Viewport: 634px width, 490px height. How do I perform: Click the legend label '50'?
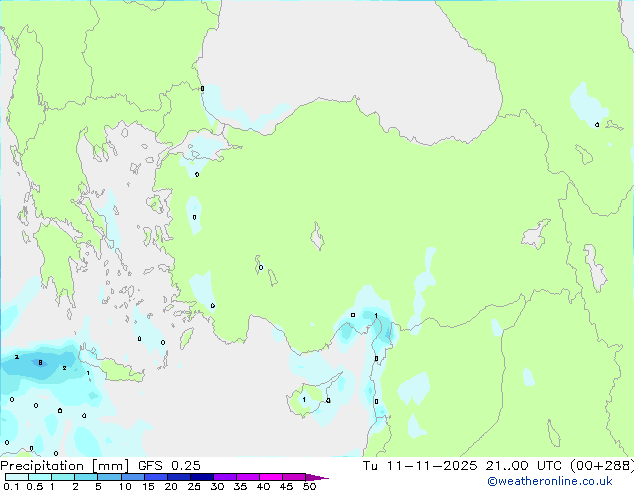click(x=309, y=486)
